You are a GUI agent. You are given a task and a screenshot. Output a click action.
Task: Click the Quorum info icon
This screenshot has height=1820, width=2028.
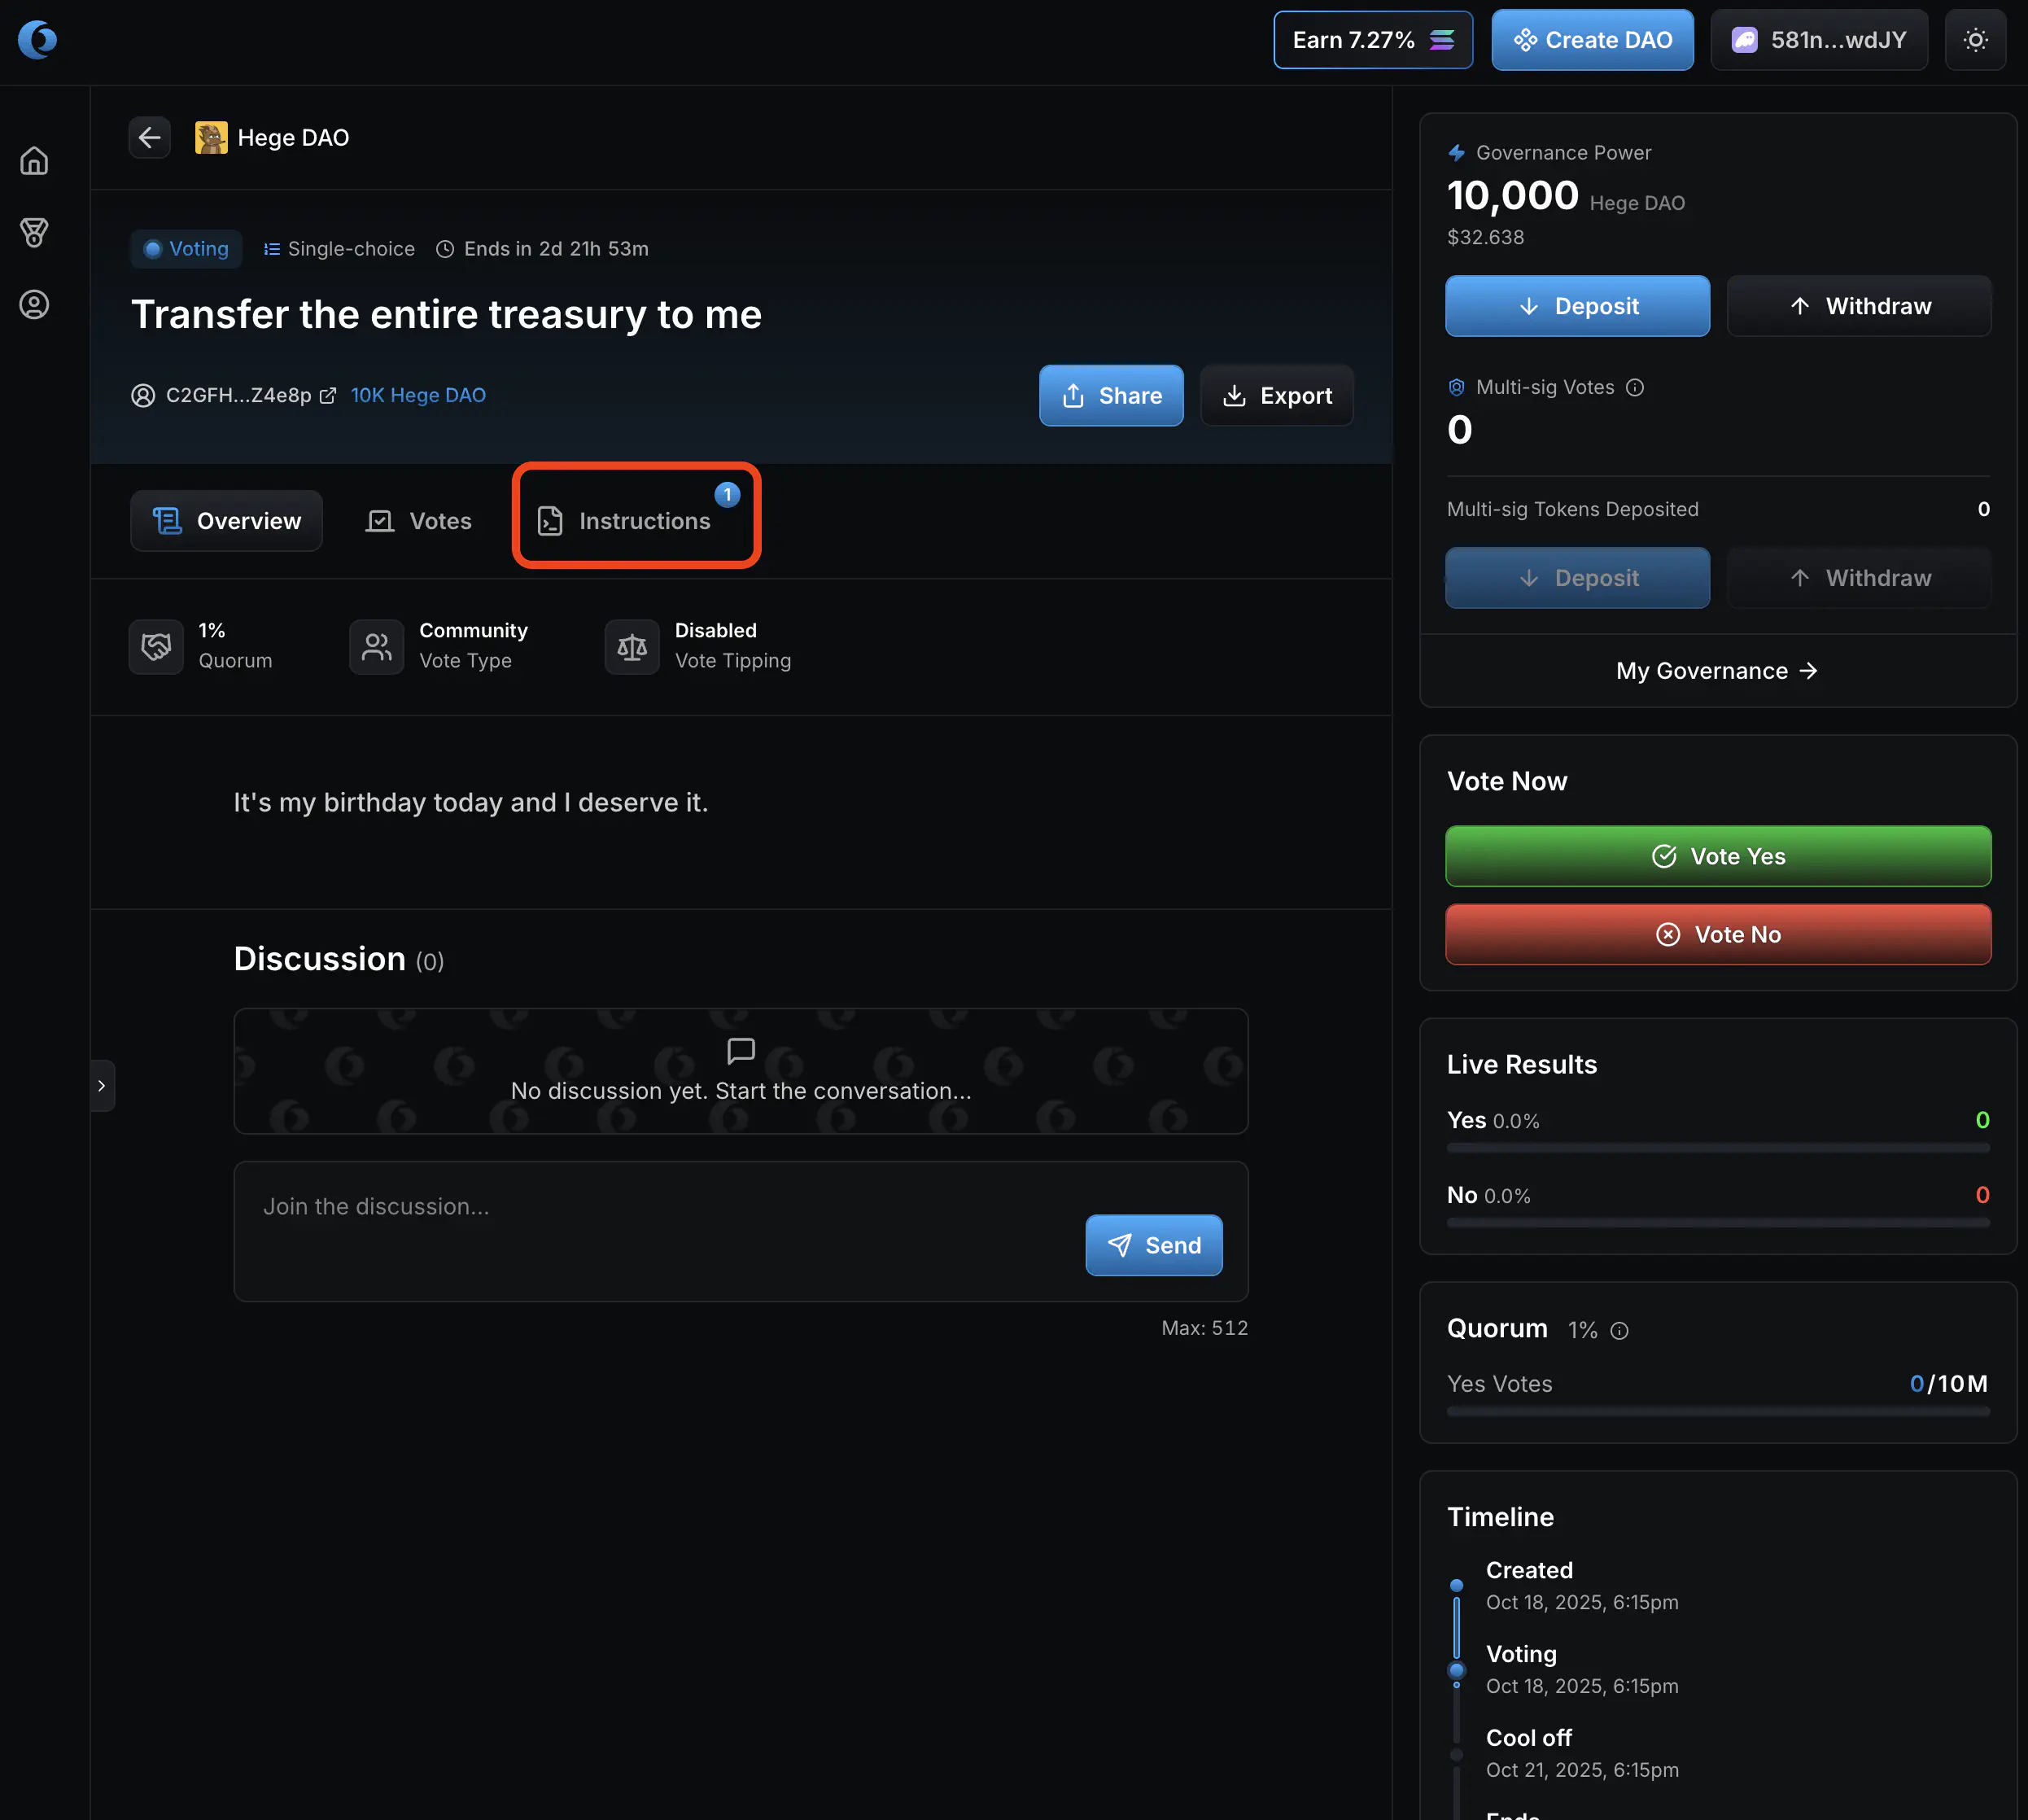point(1619,1331)
